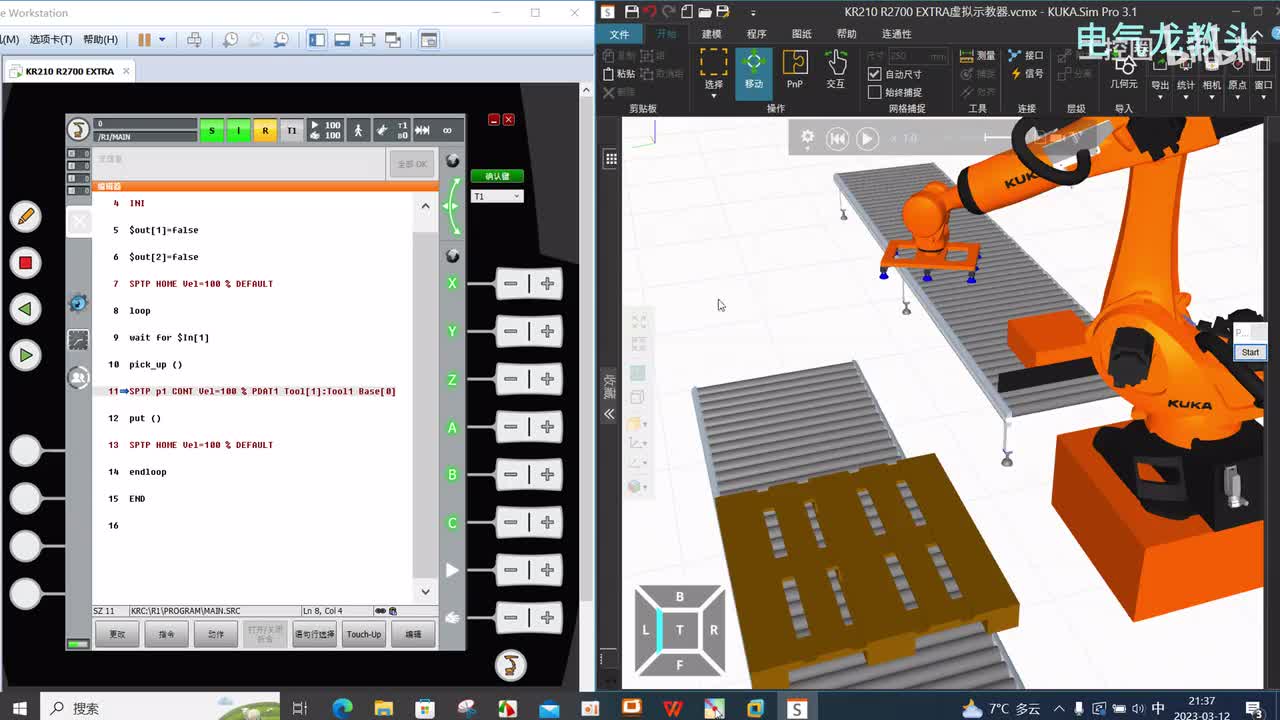Open simulation settings gear icon
Screen dimensions: 1280x720
click(807, 138)
